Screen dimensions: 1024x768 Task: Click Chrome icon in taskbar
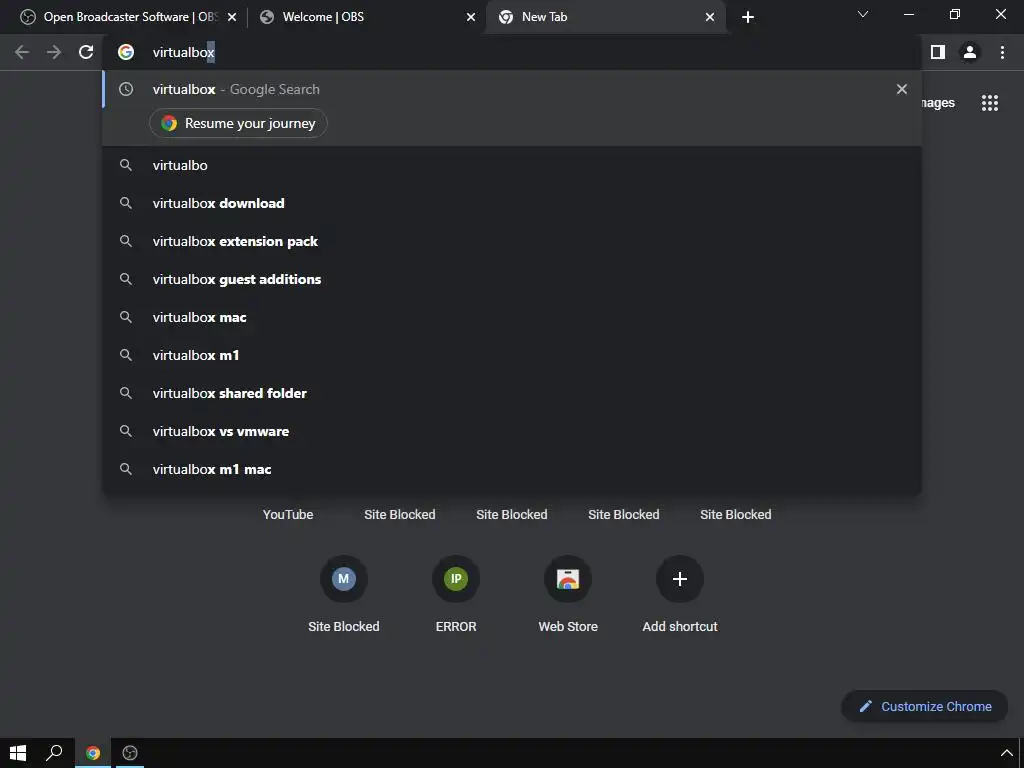[x=93, y=753]
